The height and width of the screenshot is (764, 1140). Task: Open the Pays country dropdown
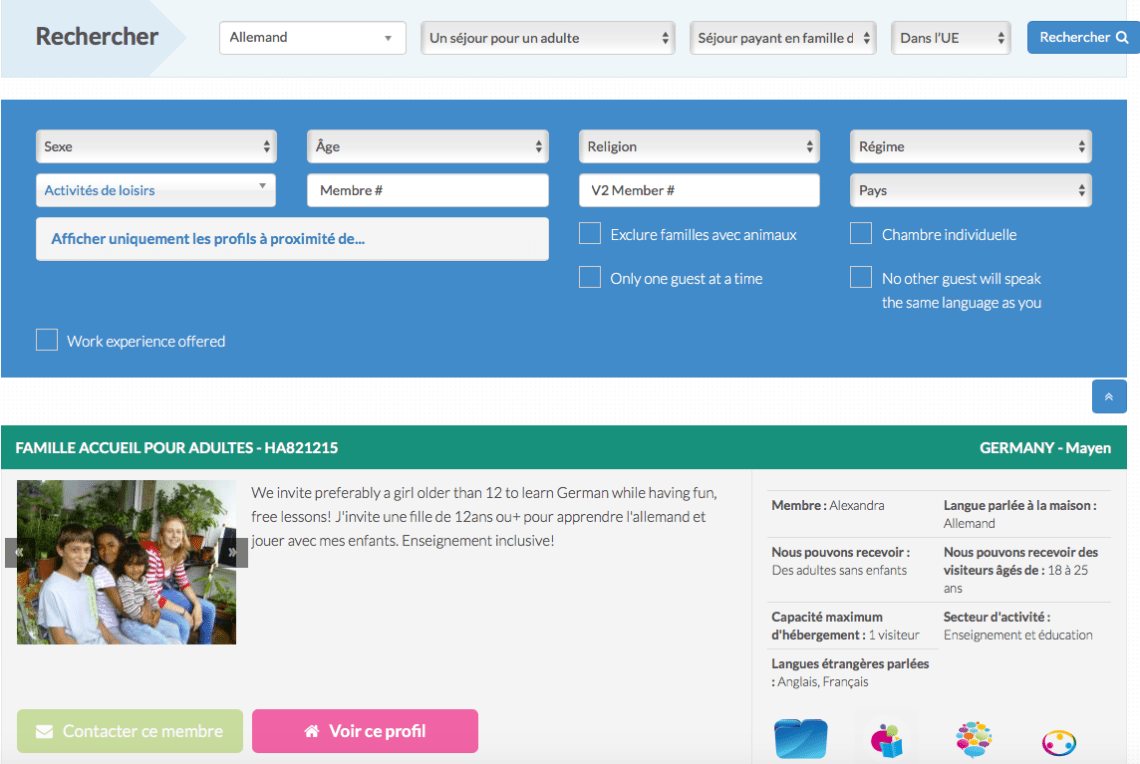(970, 190)
